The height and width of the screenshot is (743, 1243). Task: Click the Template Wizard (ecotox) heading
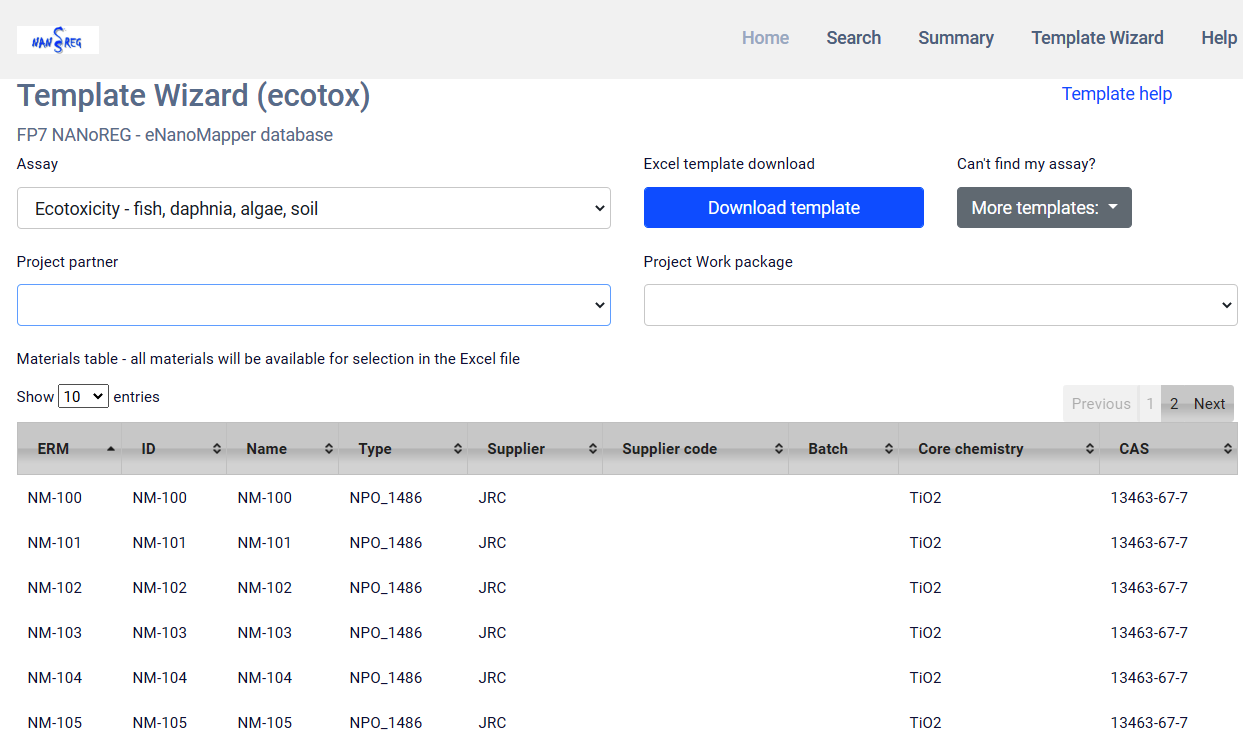click(194, 96)
